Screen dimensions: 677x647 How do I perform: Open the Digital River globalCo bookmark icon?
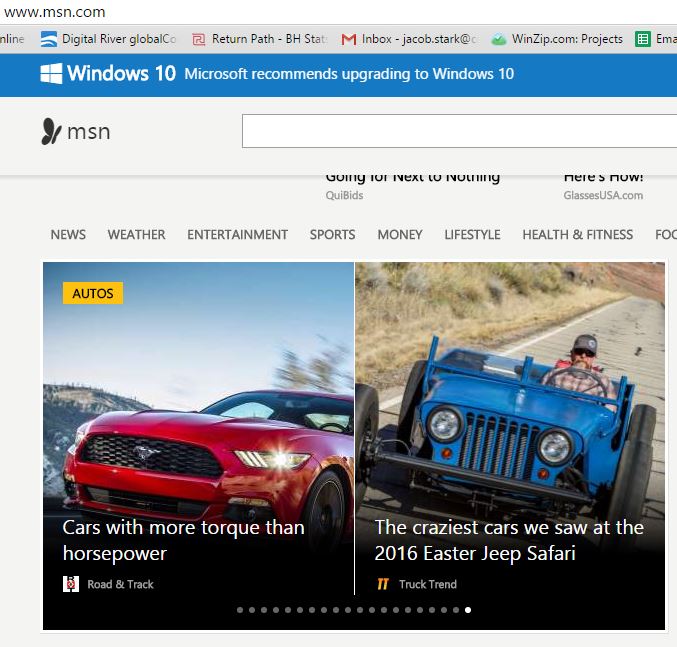49,39
